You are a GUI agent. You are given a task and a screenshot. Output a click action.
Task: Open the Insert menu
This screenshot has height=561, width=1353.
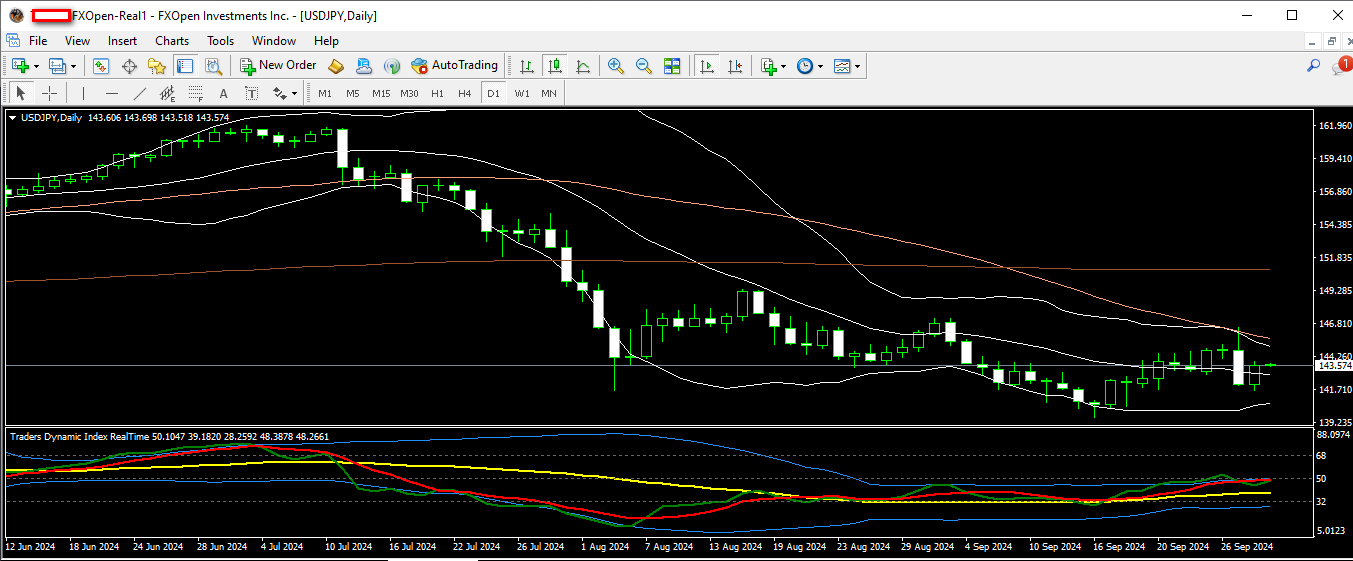tap(123, 41)
